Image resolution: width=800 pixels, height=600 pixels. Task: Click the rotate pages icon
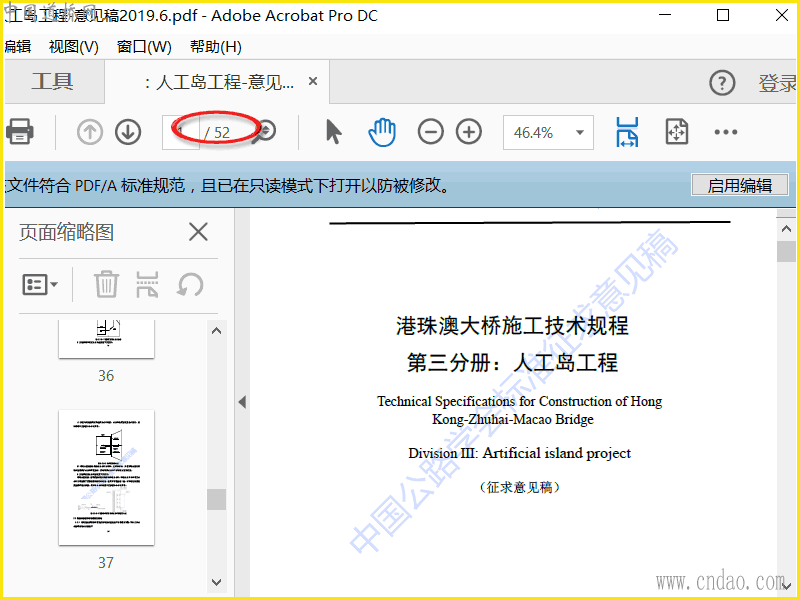(x=190, y=284)
